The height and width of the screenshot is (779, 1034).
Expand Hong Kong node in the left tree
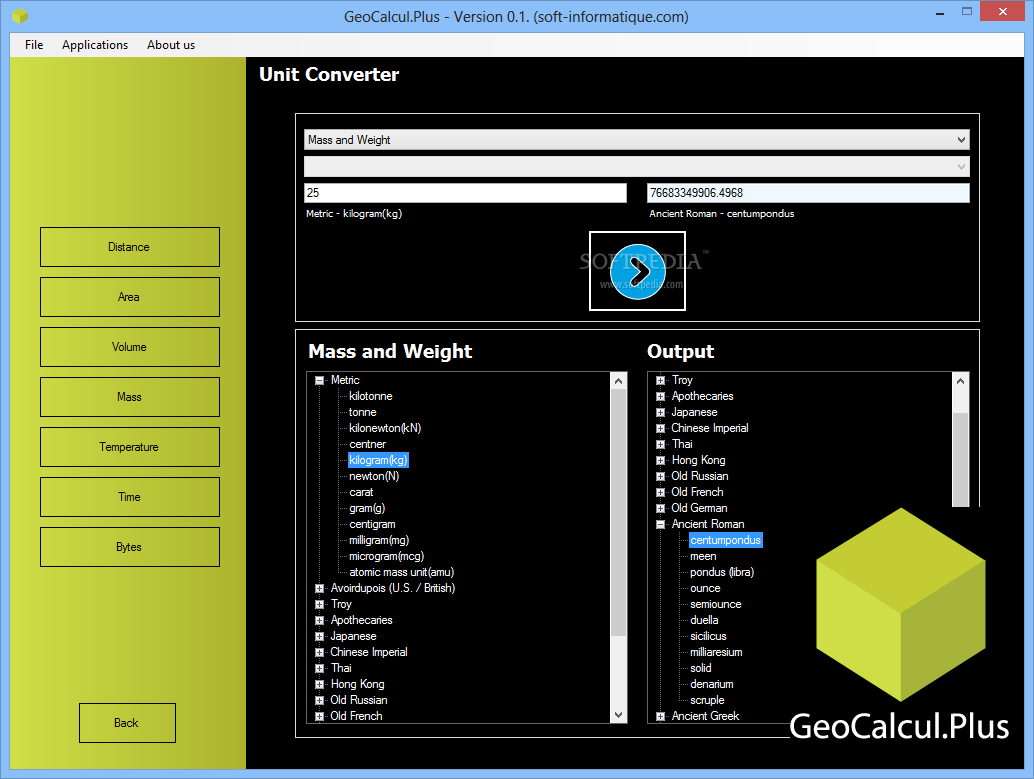(x=320, y=685)
